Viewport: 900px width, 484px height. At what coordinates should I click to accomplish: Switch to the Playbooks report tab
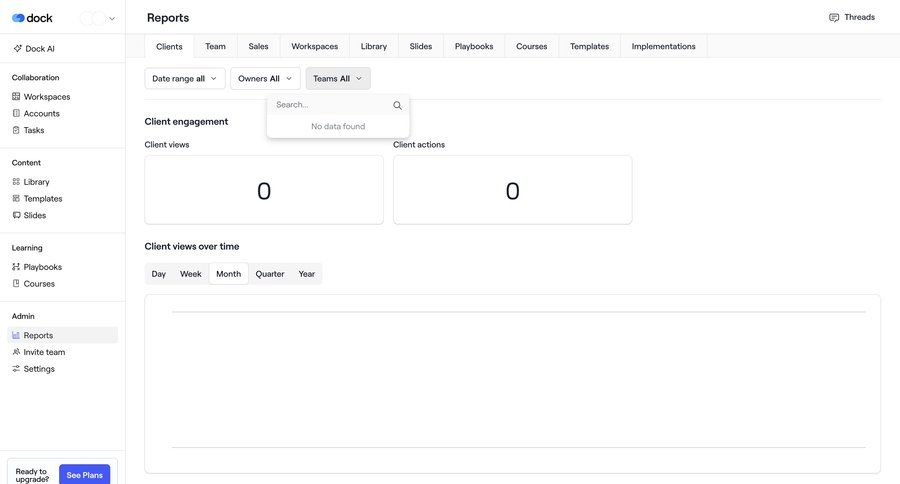click(474, 46)
